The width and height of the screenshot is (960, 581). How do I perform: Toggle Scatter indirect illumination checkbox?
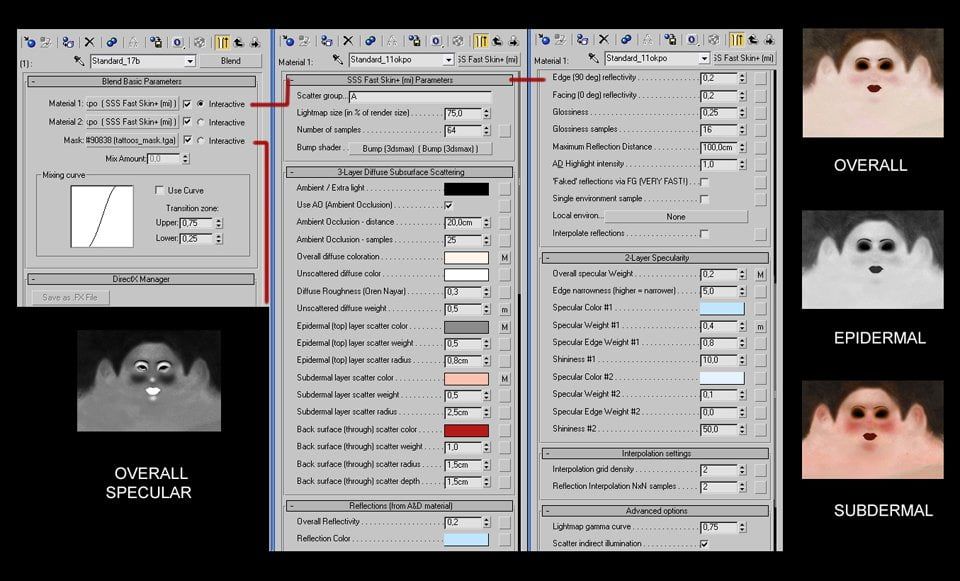click(704, 544)
